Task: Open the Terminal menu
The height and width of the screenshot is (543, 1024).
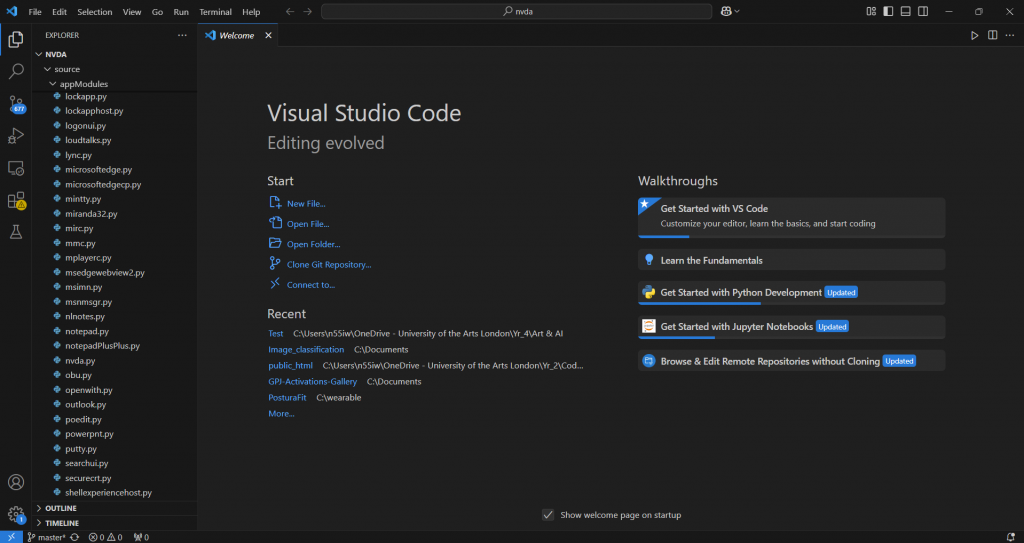Action: point(216,12)
